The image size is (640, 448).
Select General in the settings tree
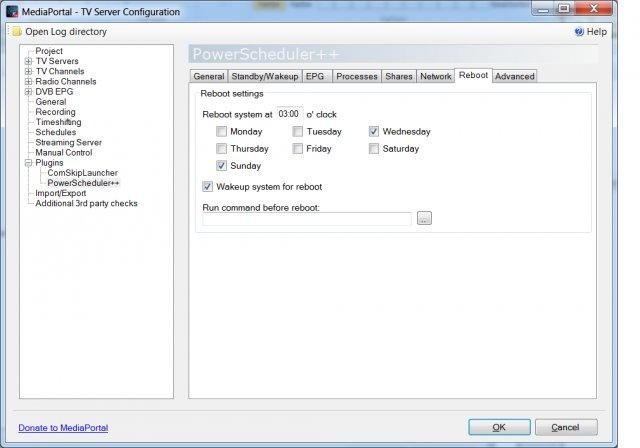51,102
